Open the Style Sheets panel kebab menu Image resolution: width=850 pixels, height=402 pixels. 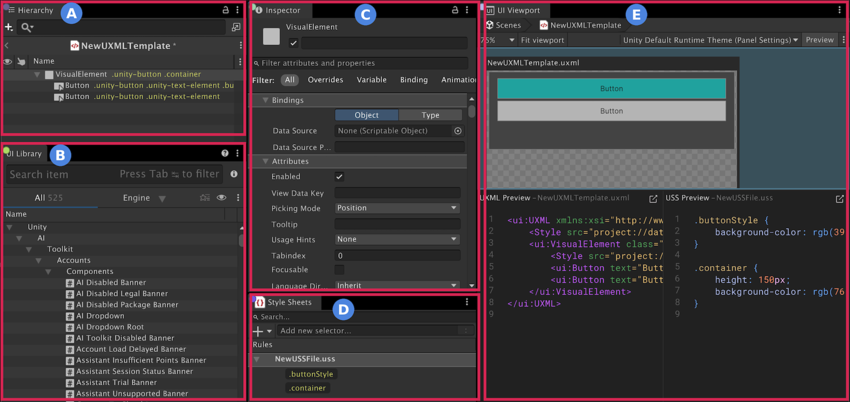[x=467, y=302]
